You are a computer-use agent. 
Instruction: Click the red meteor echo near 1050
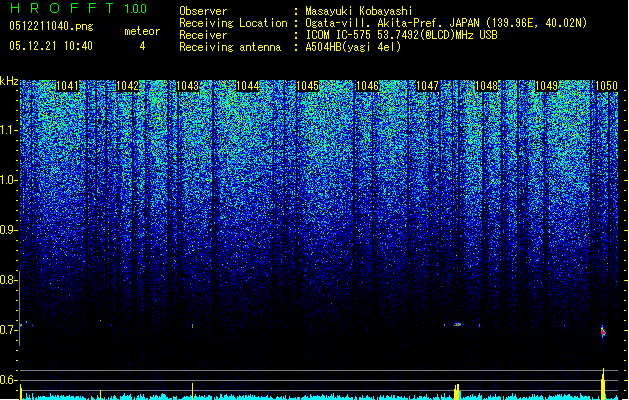click(x=603, y=332)
